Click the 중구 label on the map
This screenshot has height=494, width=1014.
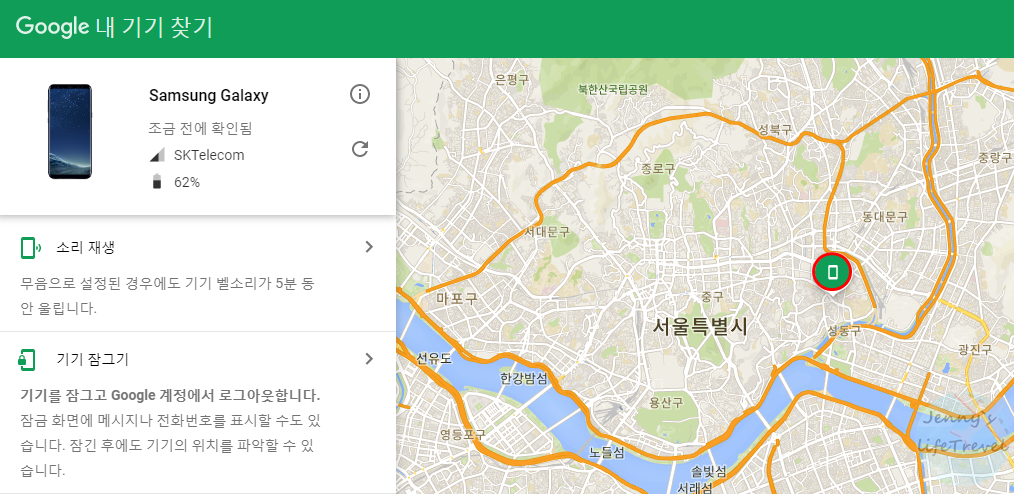(x=713, y=297)
